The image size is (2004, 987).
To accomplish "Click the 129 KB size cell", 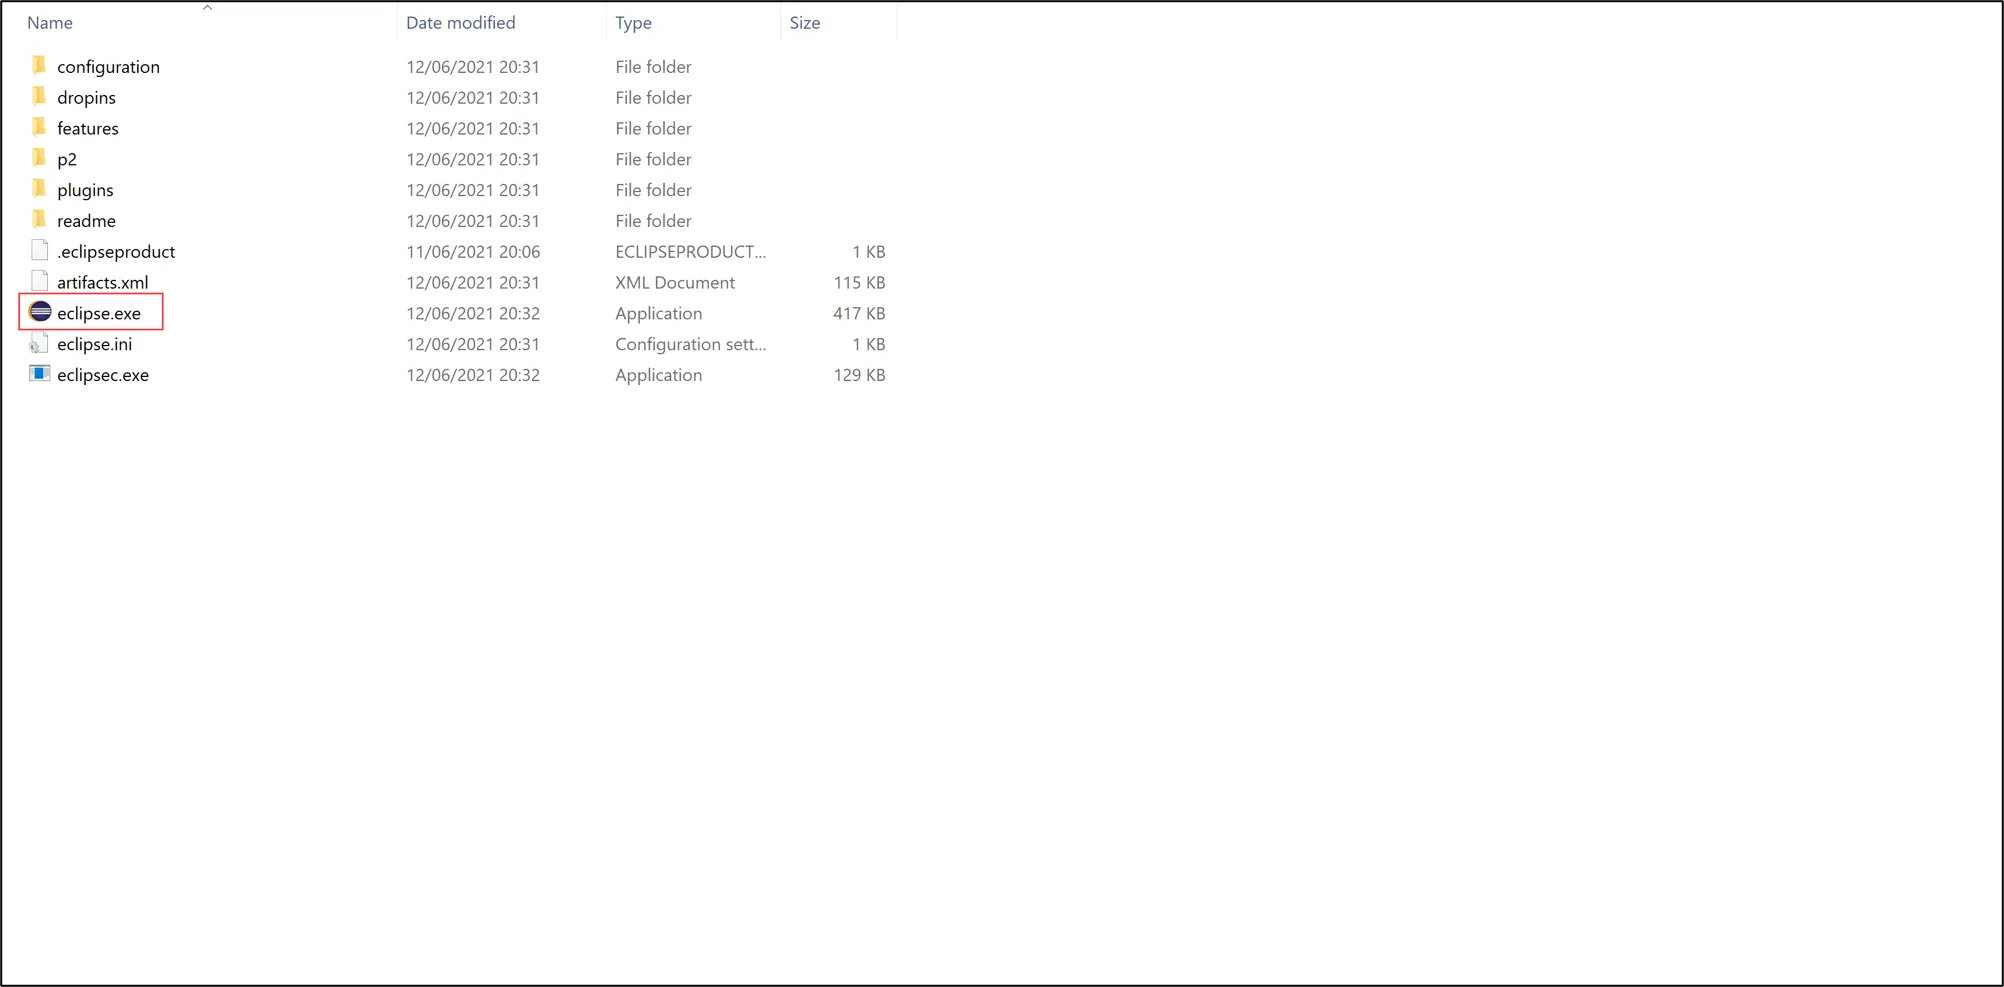I will pyautogui.click(x=859, y=375).
